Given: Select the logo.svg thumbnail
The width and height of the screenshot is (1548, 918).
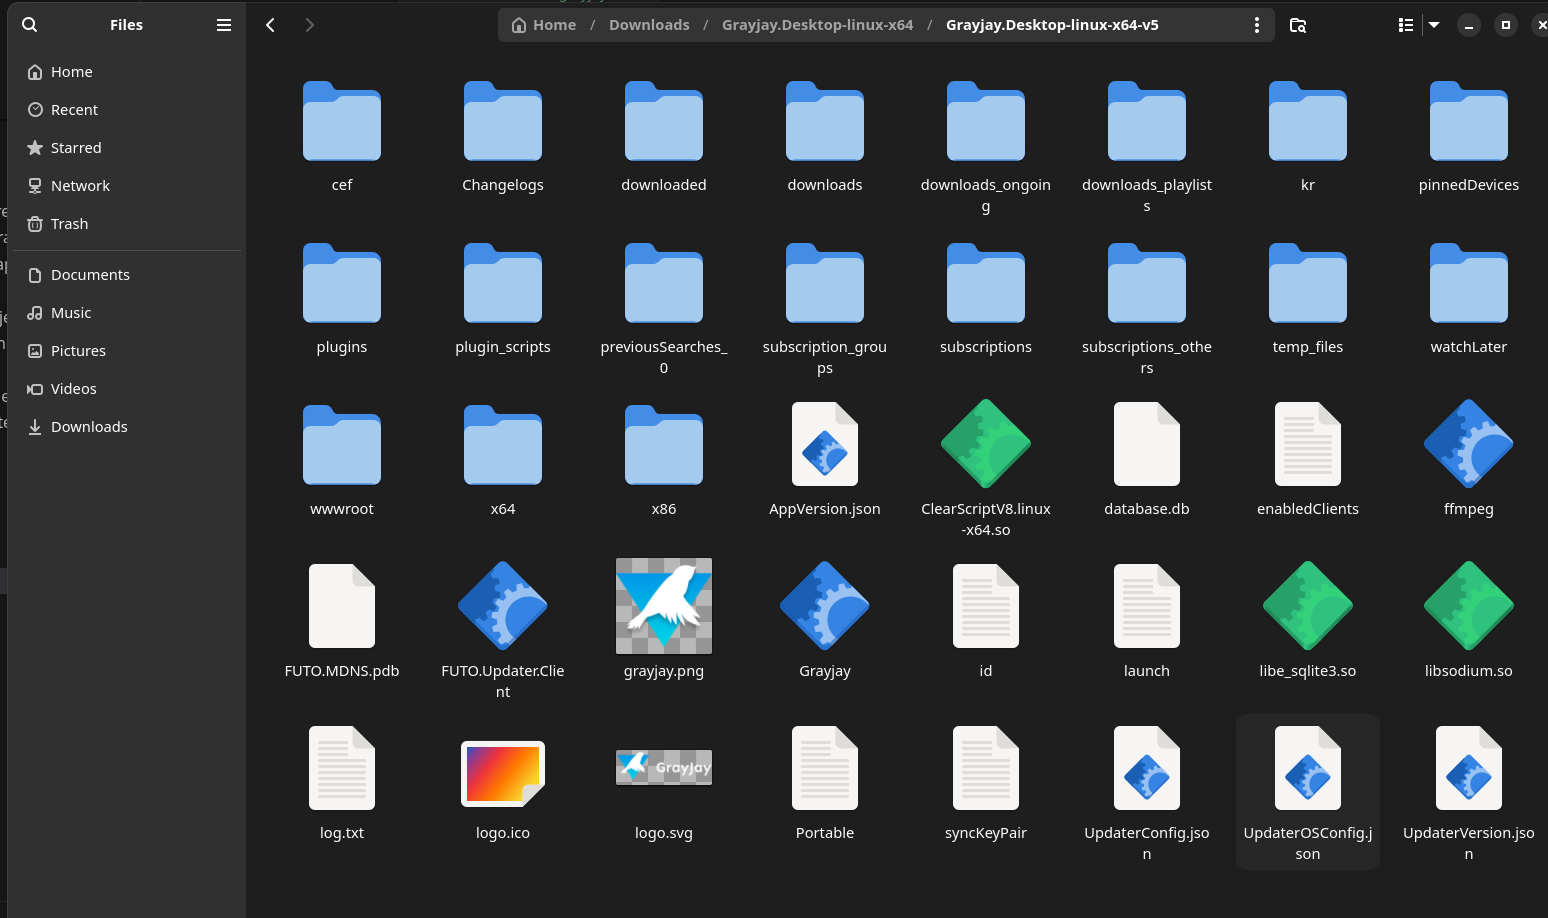Looking at the screenshot, I should [x=664, y=768].
